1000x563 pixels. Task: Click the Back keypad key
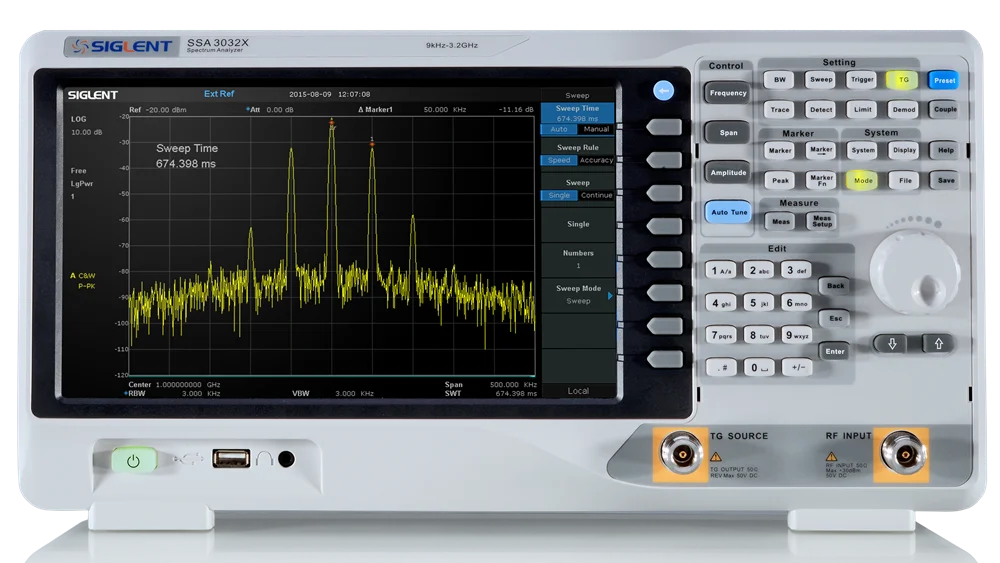point(835,286)
